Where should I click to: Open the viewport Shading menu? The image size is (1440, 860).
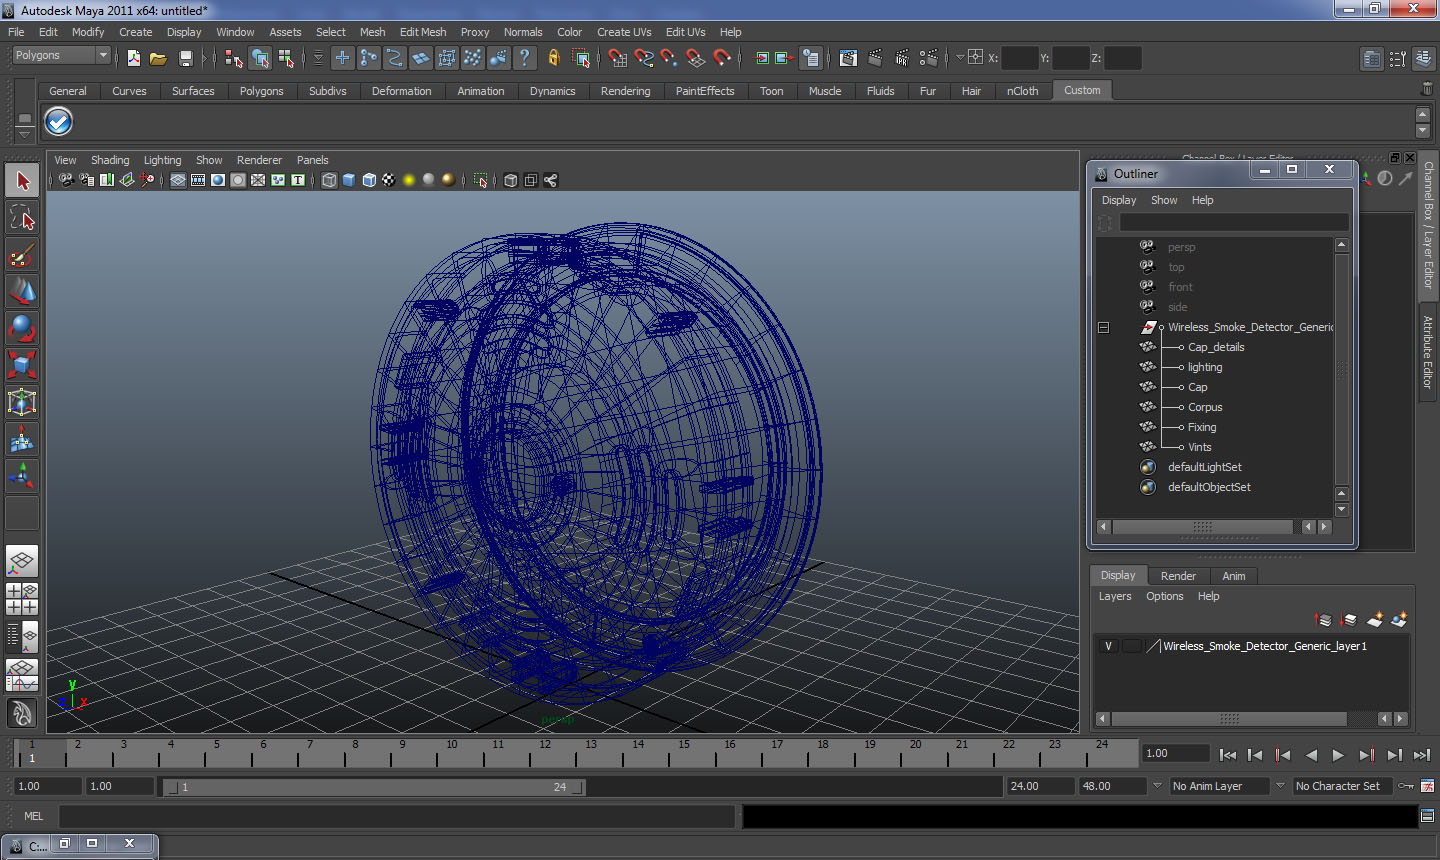coord(110,160)
